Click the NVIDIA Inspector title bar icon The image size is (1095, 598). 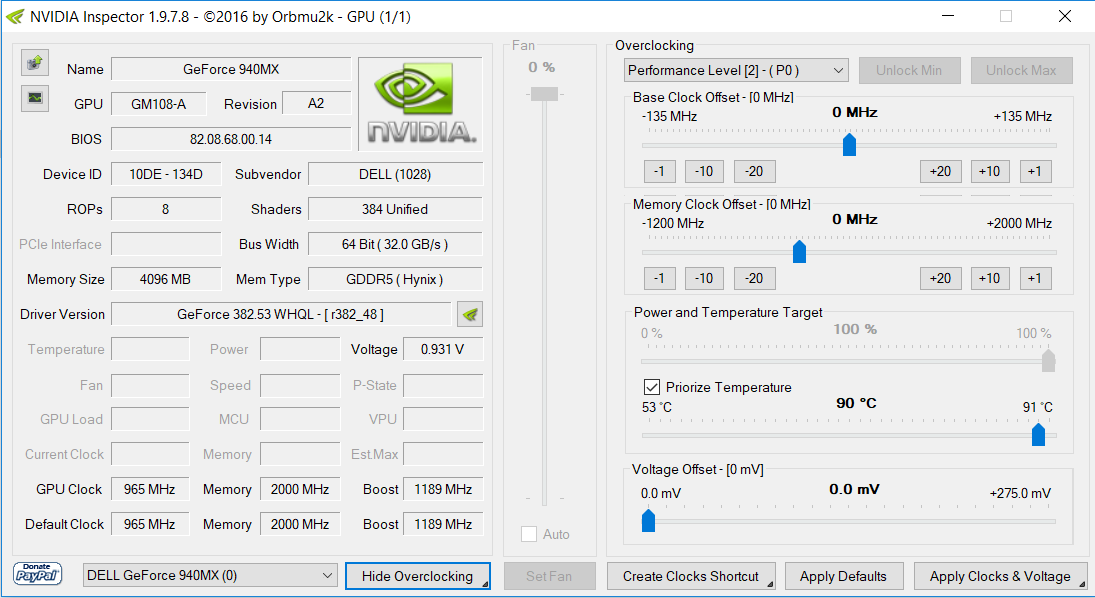click(15, 16)
